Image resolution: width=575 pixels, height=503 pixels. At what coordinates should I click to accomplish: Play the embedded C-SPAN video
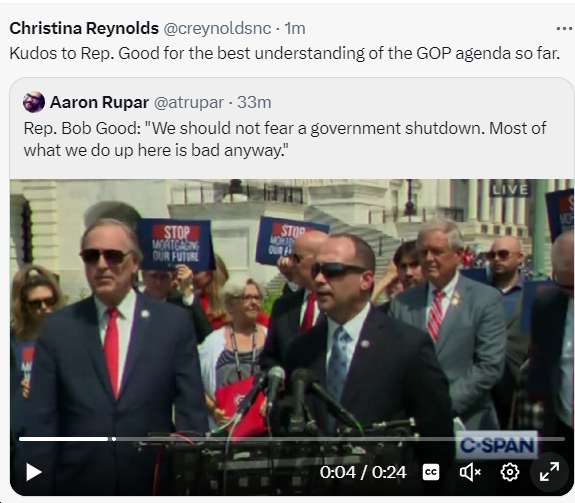(x=34, y=472)
